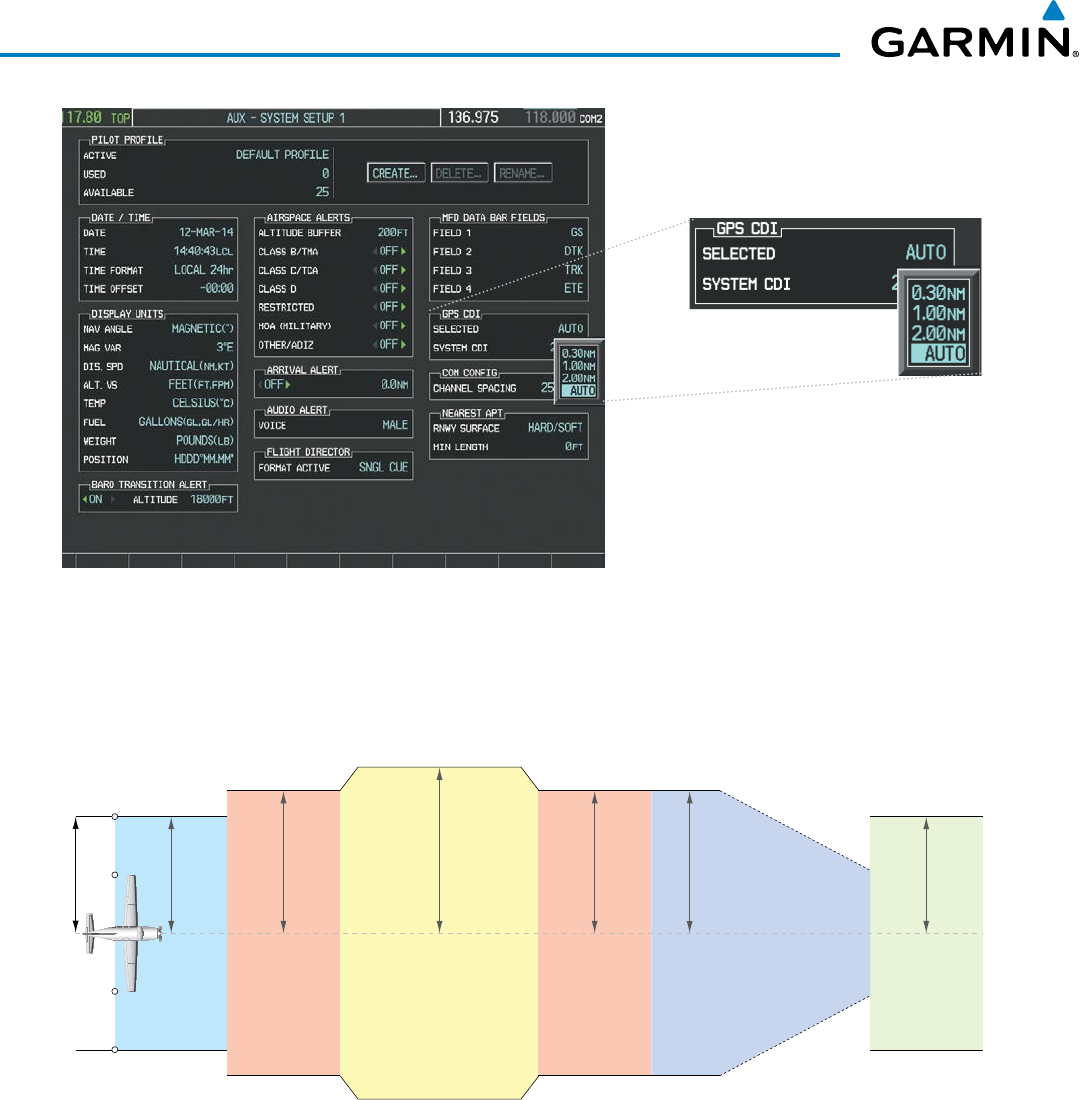
Task: Select TIME OFFSET value -00:00
Action: point(217,288)
